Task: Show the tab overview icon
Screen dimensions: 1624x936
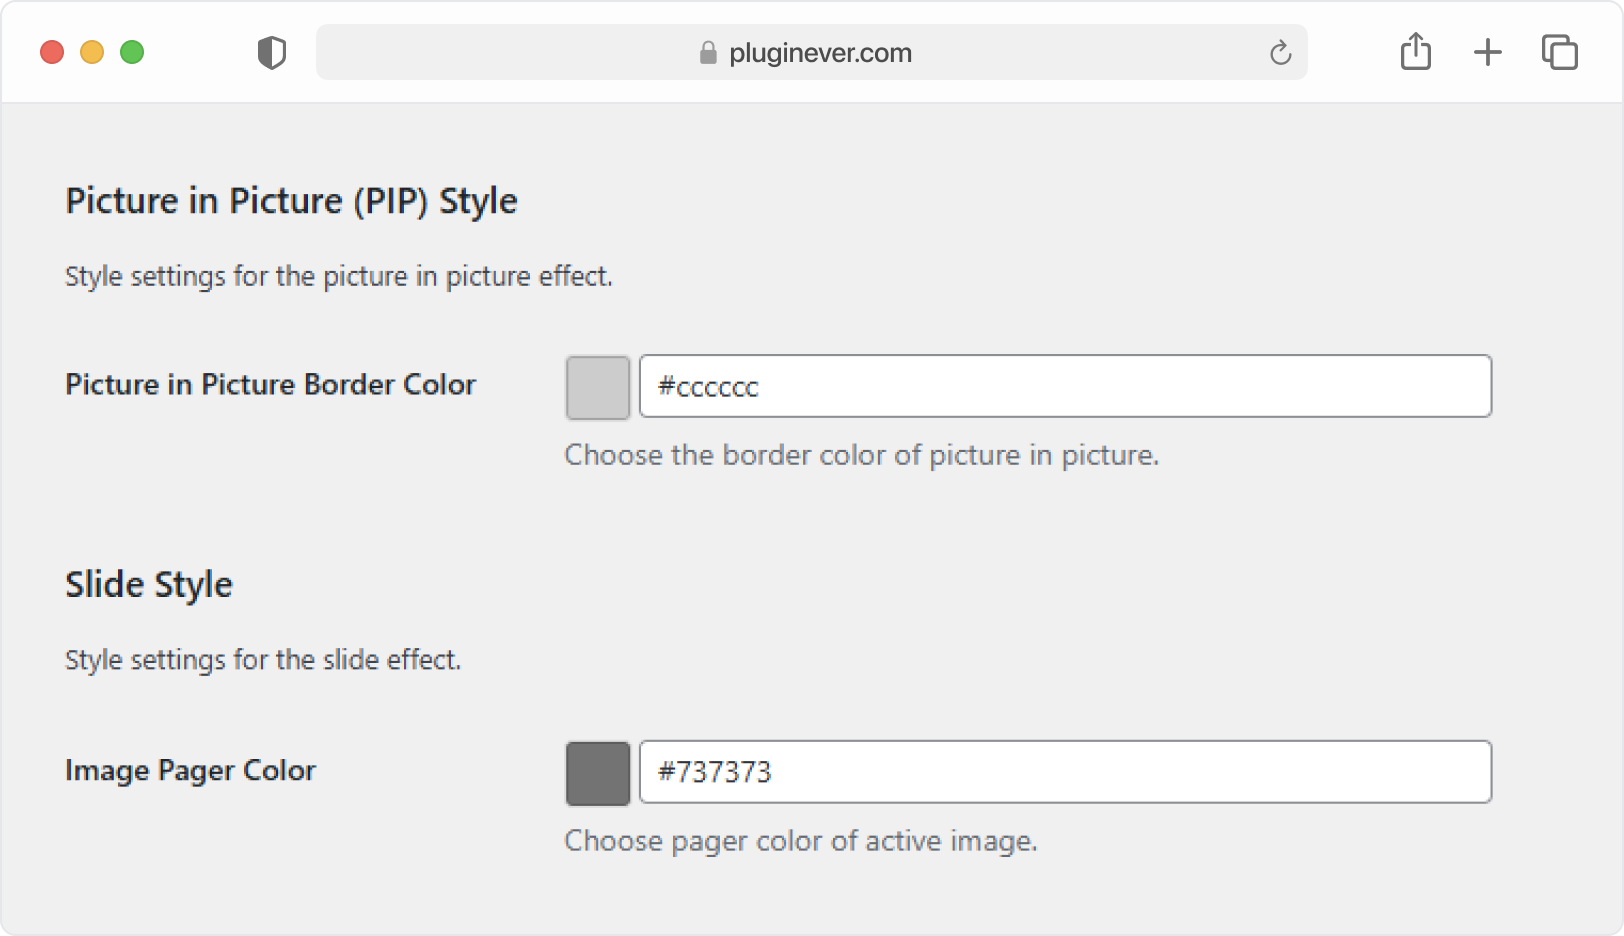Action: (x=1559, y=52)
